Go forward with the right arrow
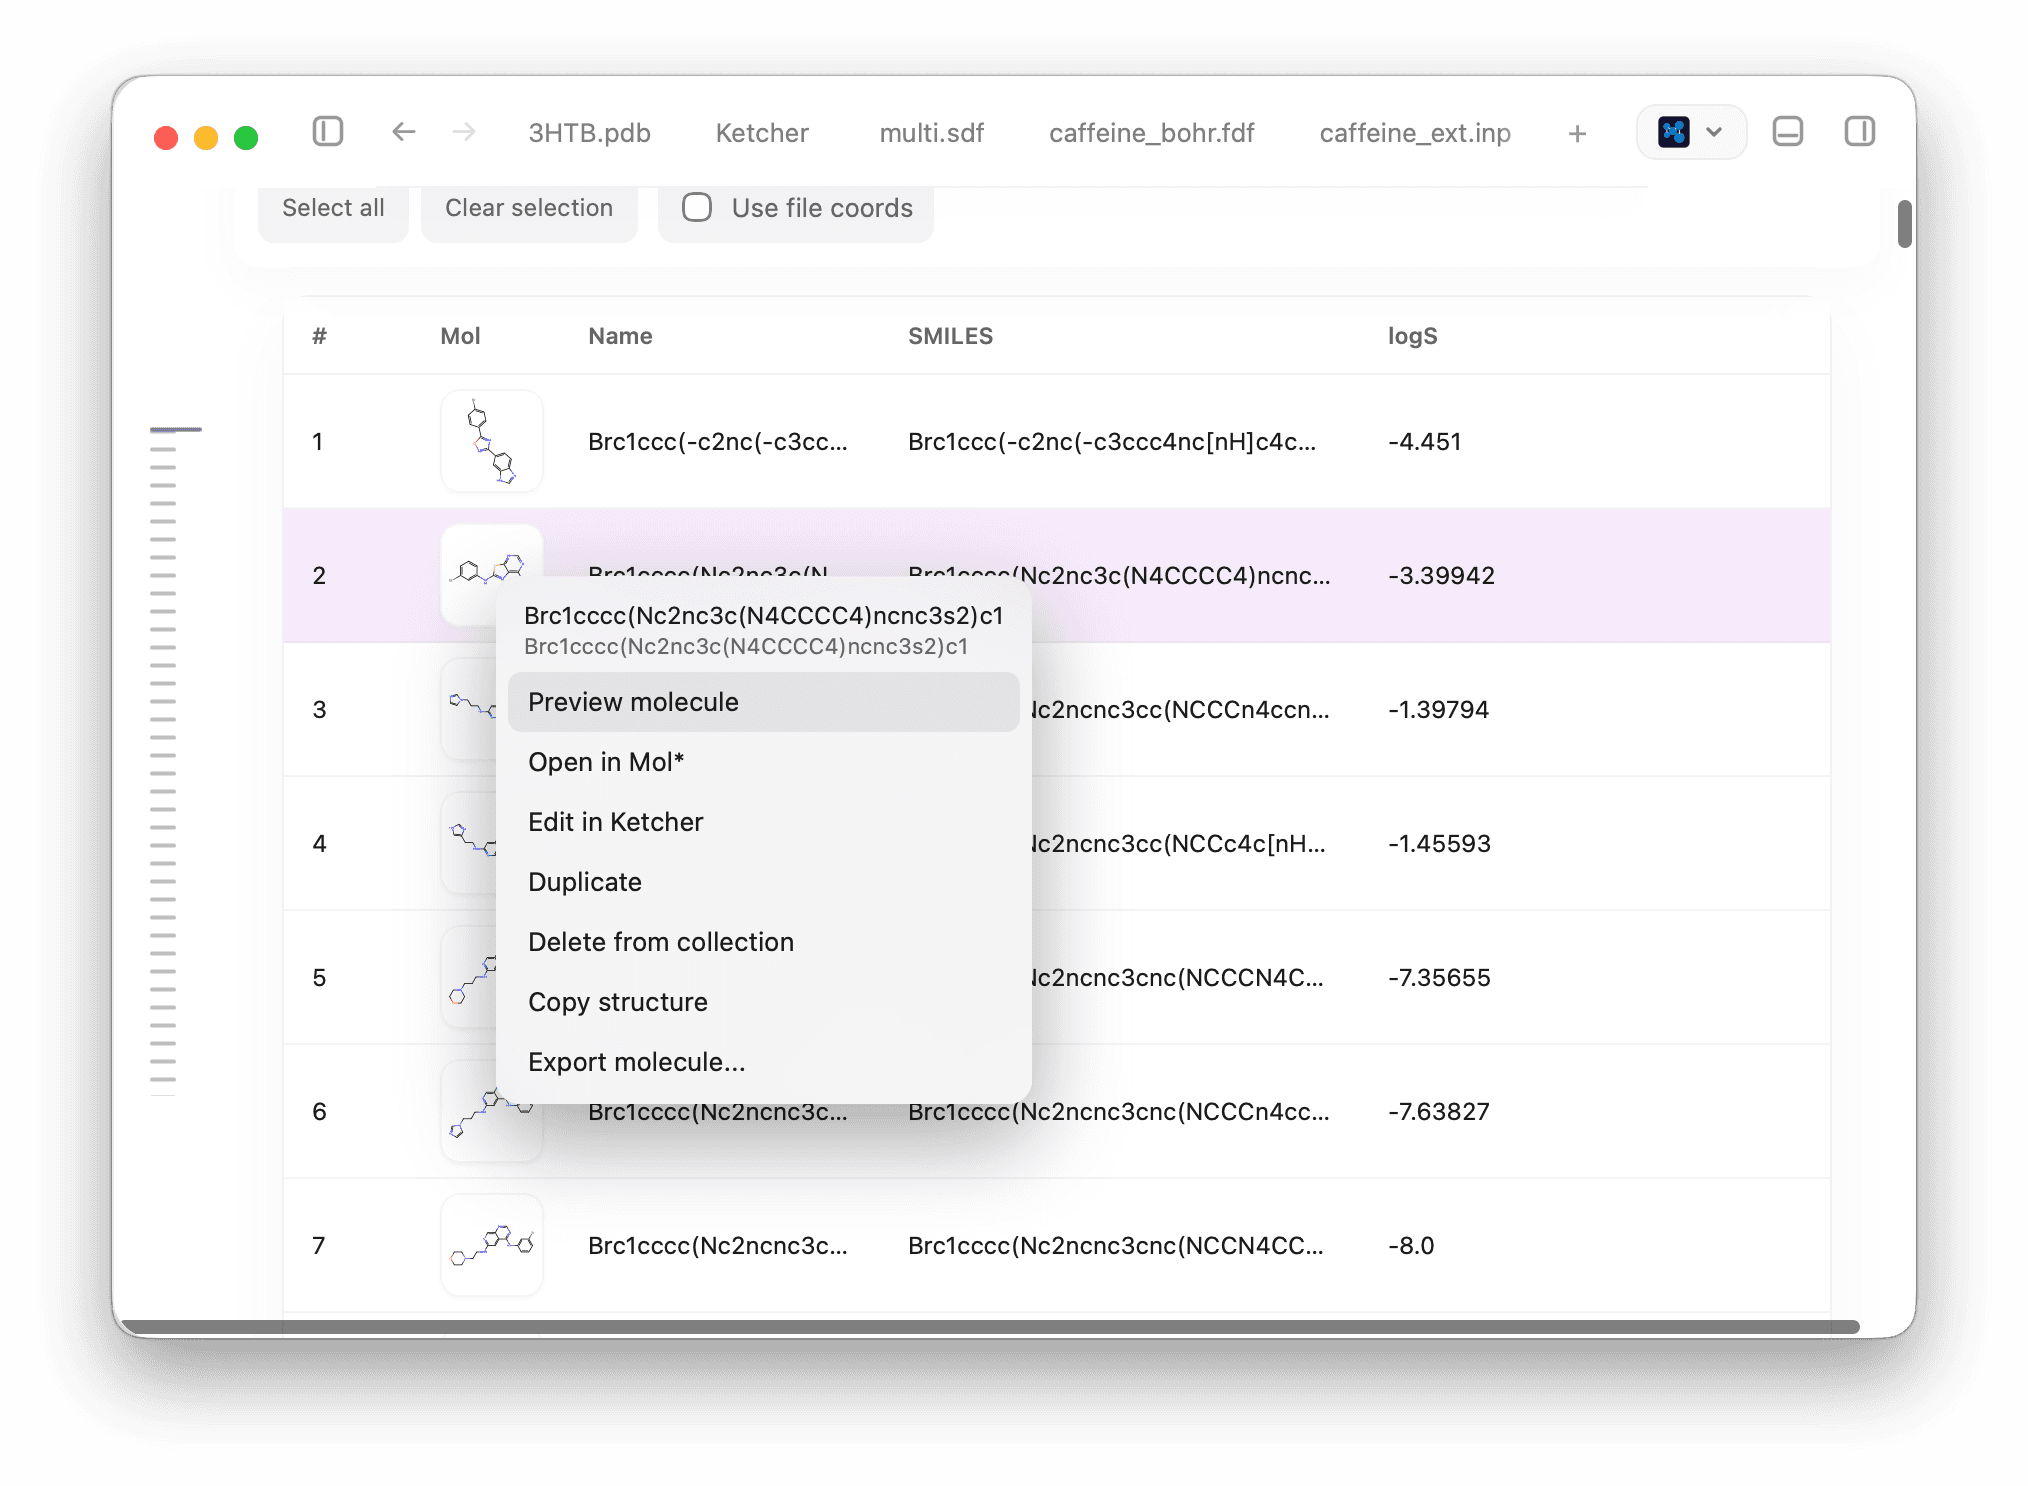This screenshot has height=1486, width=2028. pos(463,132)
